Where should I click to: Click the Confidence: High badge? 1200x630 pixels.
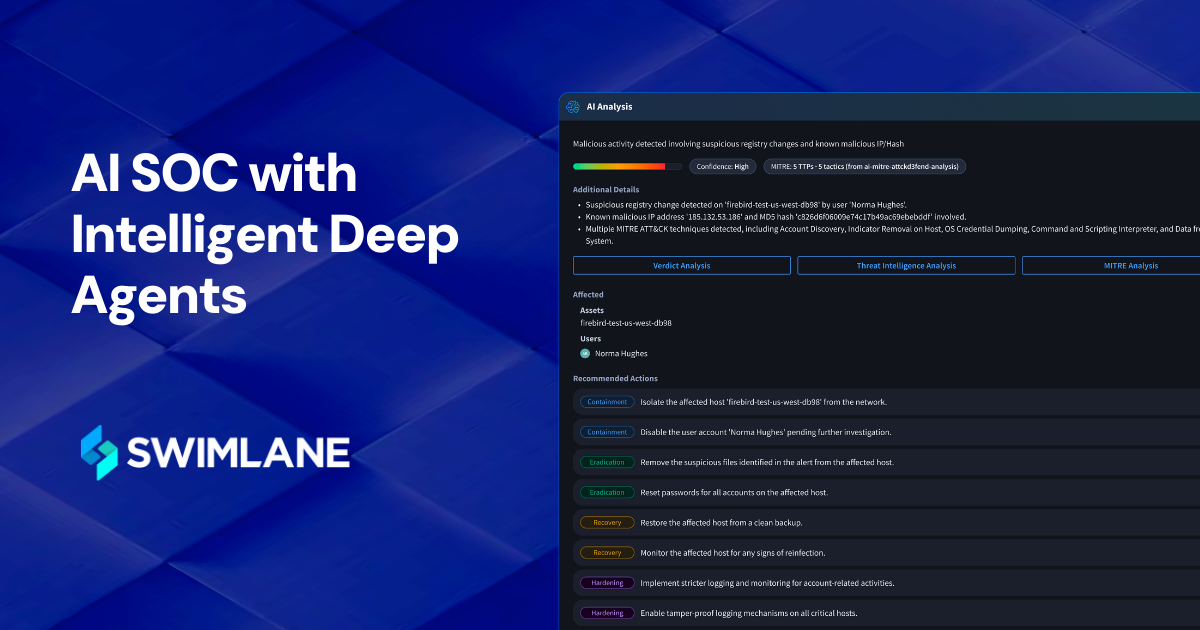coord(722,167)
